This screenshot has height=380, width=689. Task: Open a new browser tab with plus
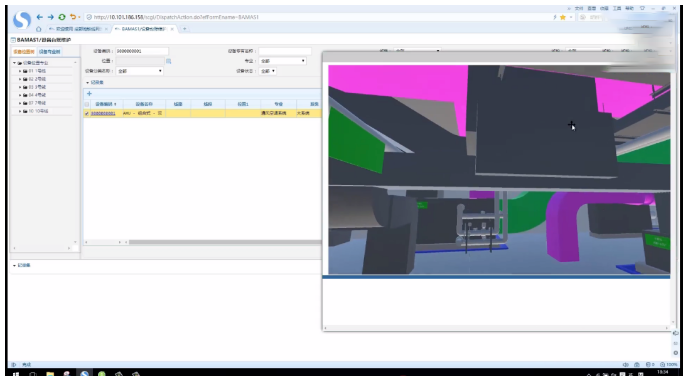185,29
